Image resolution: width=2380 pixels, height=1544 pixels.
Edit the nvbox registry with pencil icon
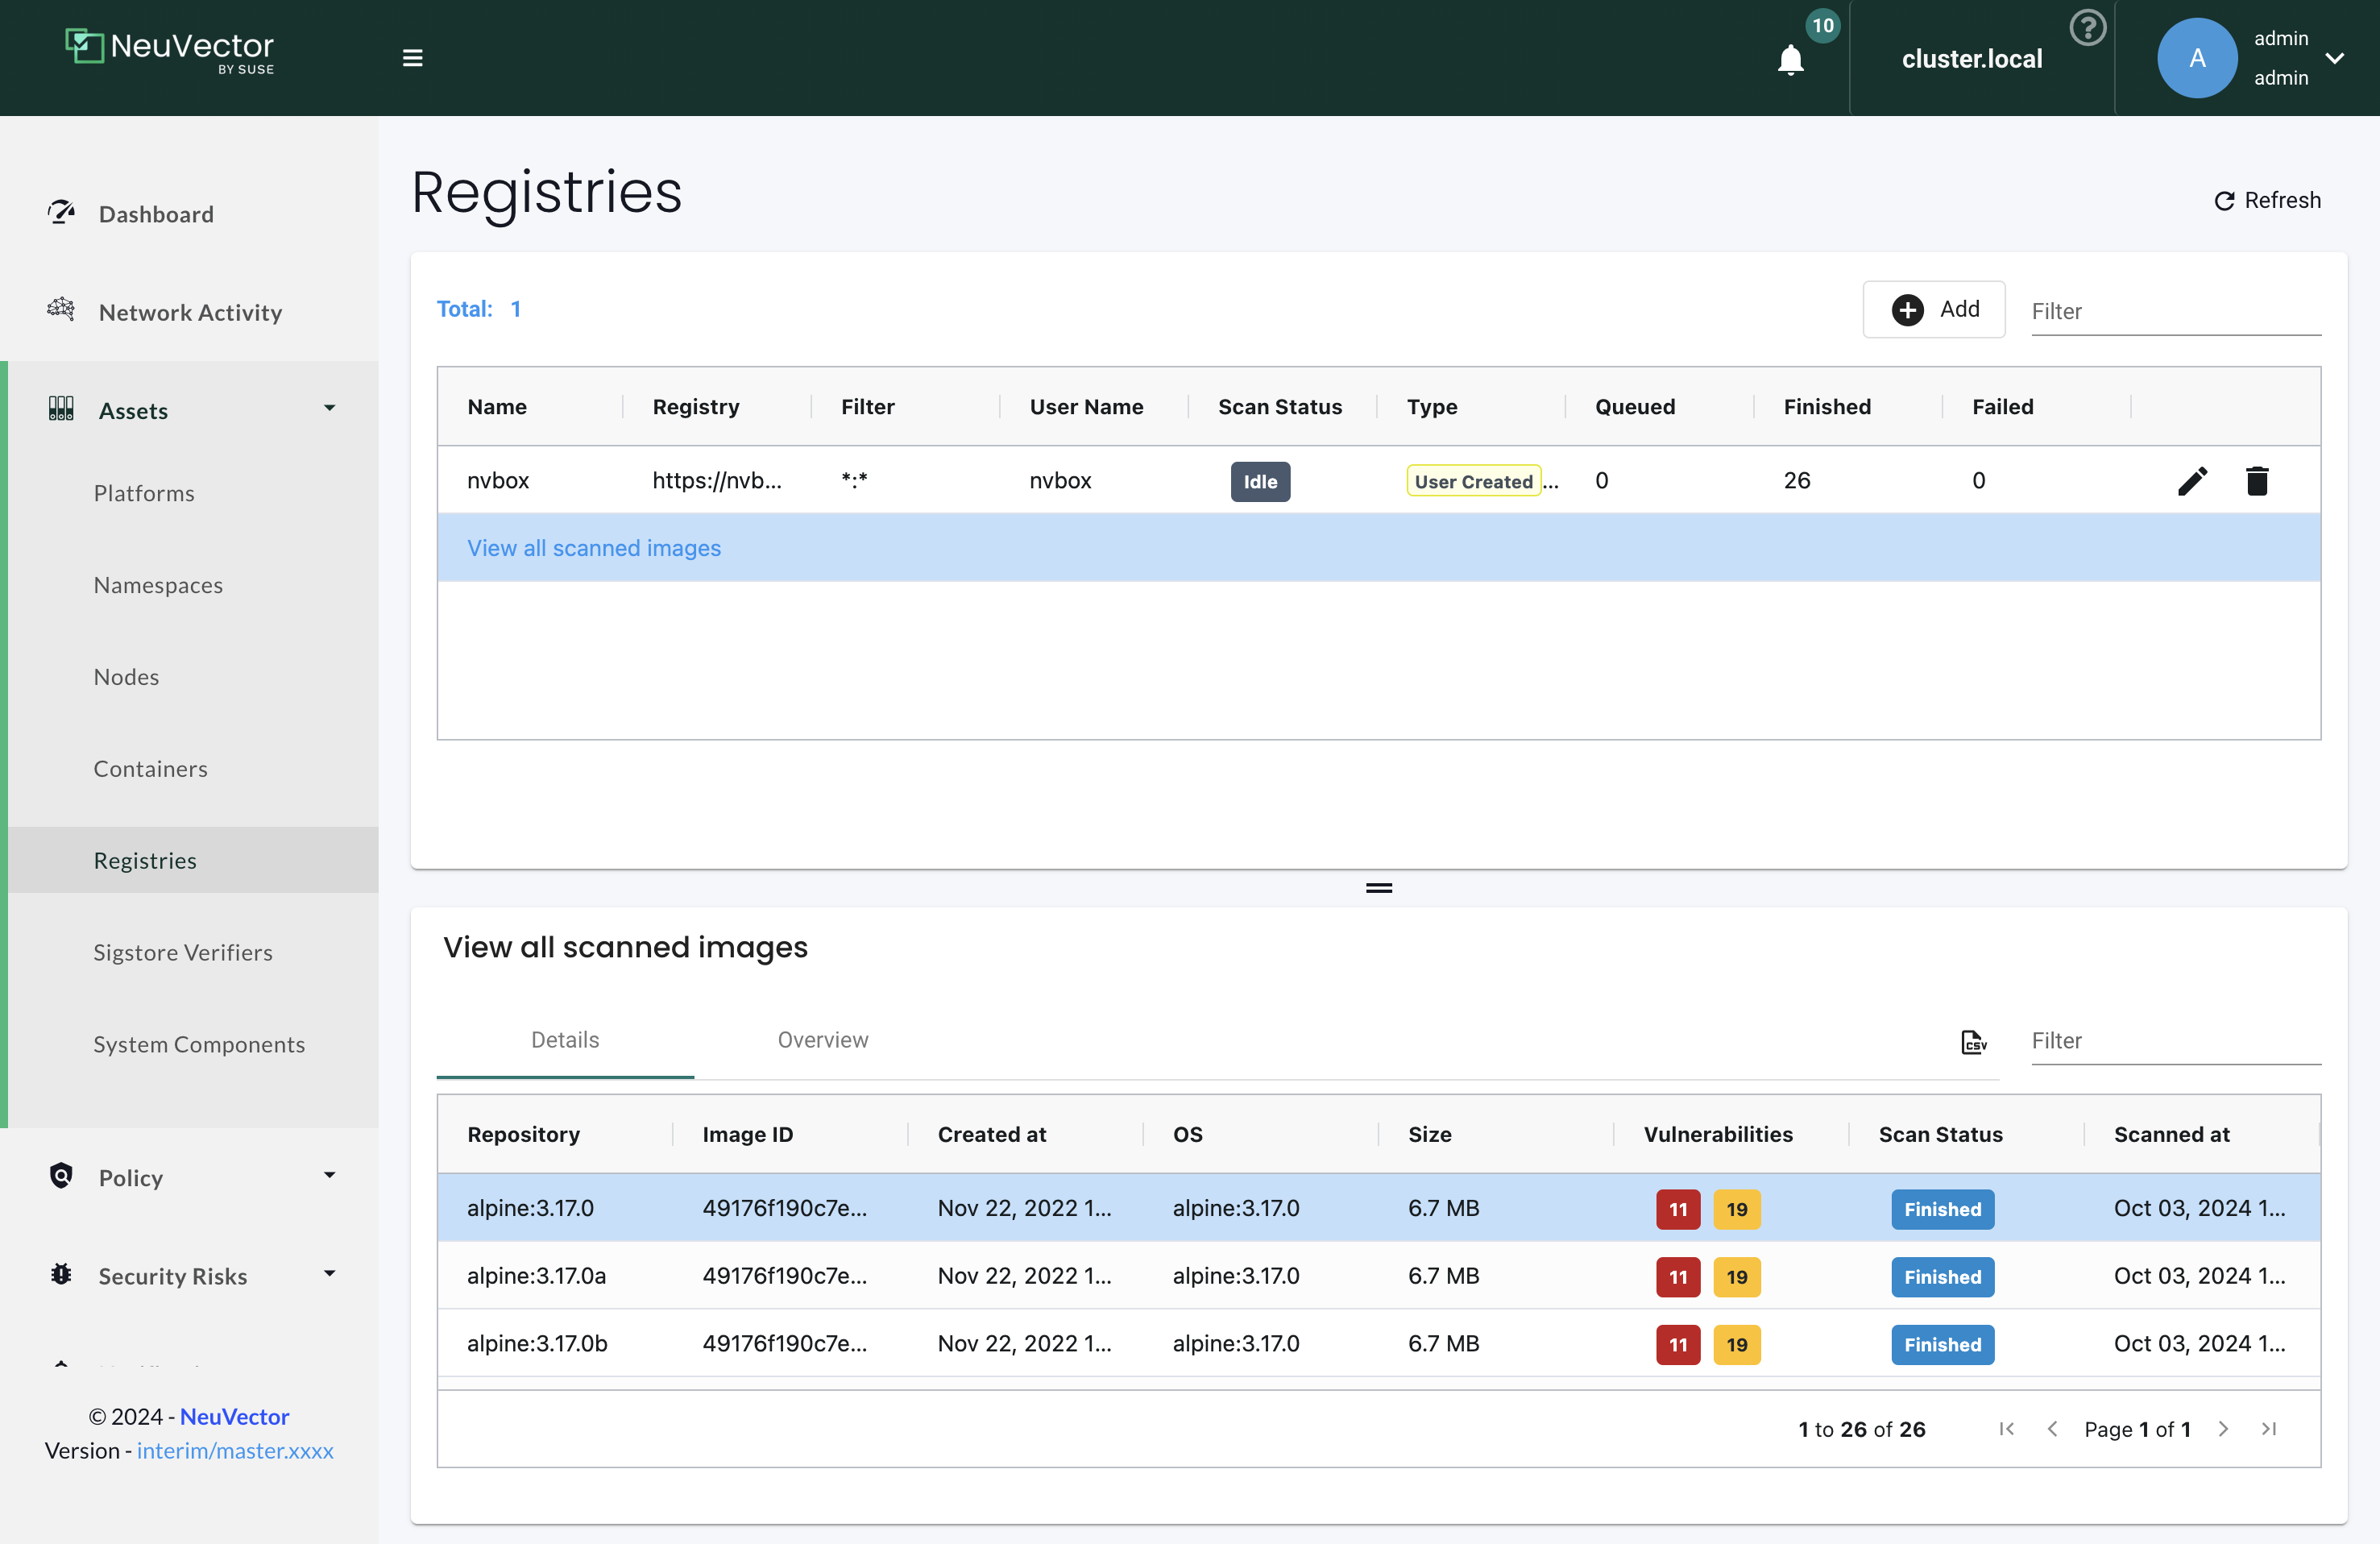click(x=2192, y=481)
